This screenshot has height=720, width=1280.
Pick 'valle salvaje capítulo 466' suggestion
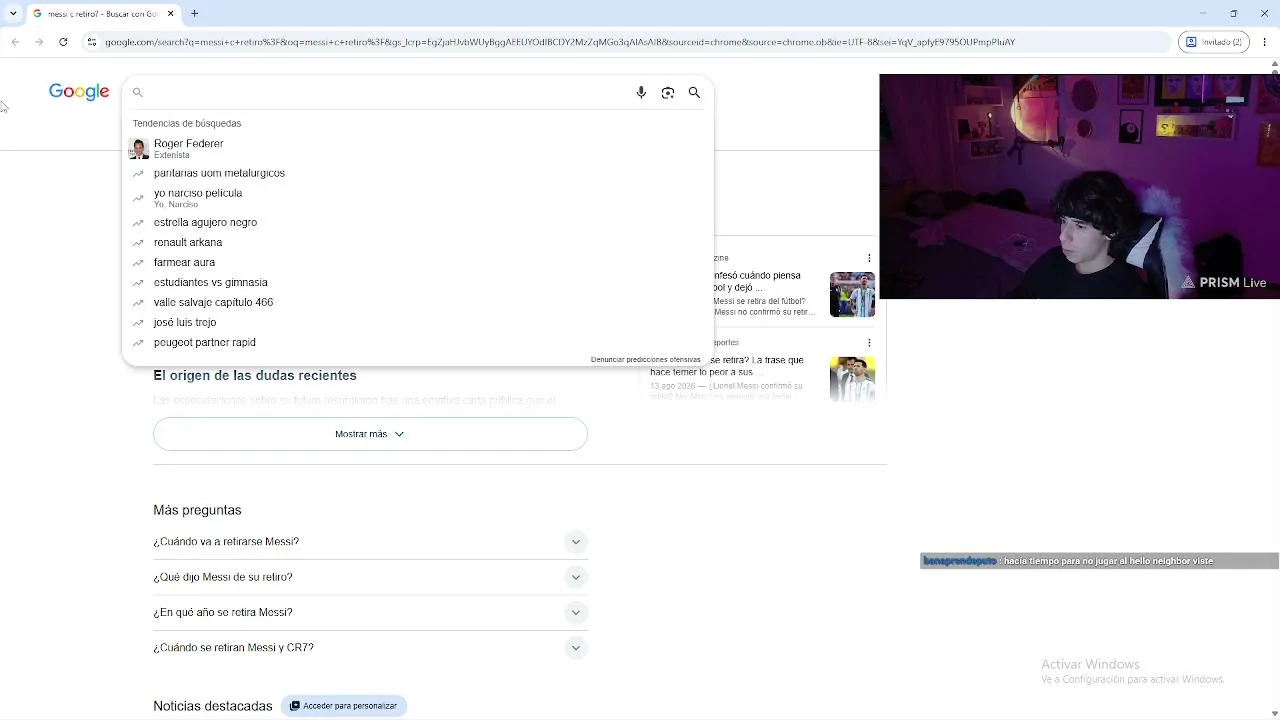pos(418,302)
